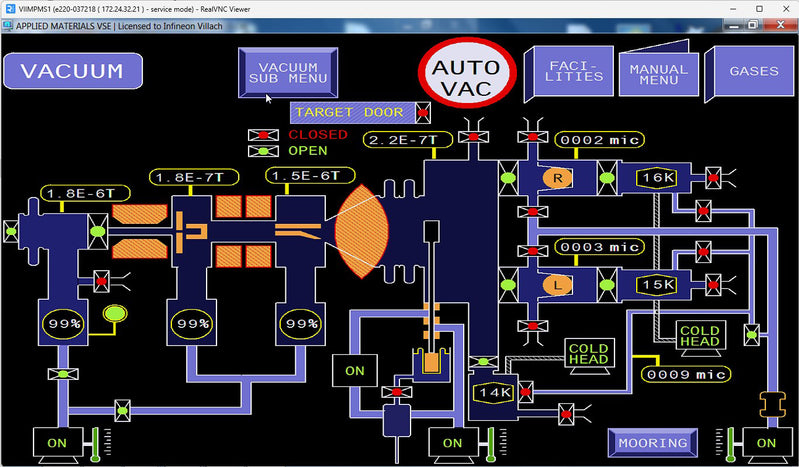Toggle valve left of L loadlock
799x467 pixels.
pyautogui.click(x=508, y=285)
